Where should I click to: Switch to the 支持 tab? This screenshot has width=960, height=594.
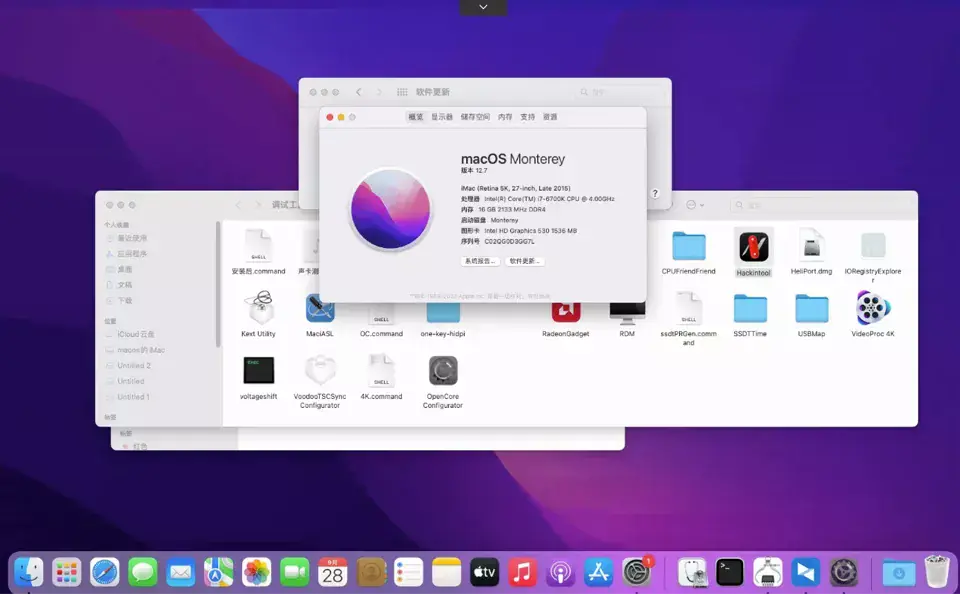pyautogui.click(x=528, y=117)
